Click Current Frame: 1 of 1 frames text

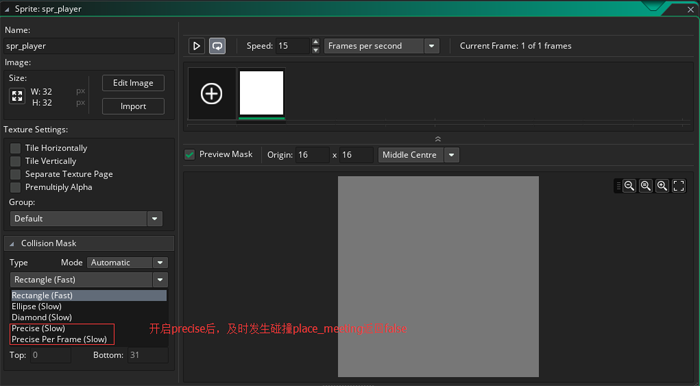pyautogui.click(x=516, y=46)
